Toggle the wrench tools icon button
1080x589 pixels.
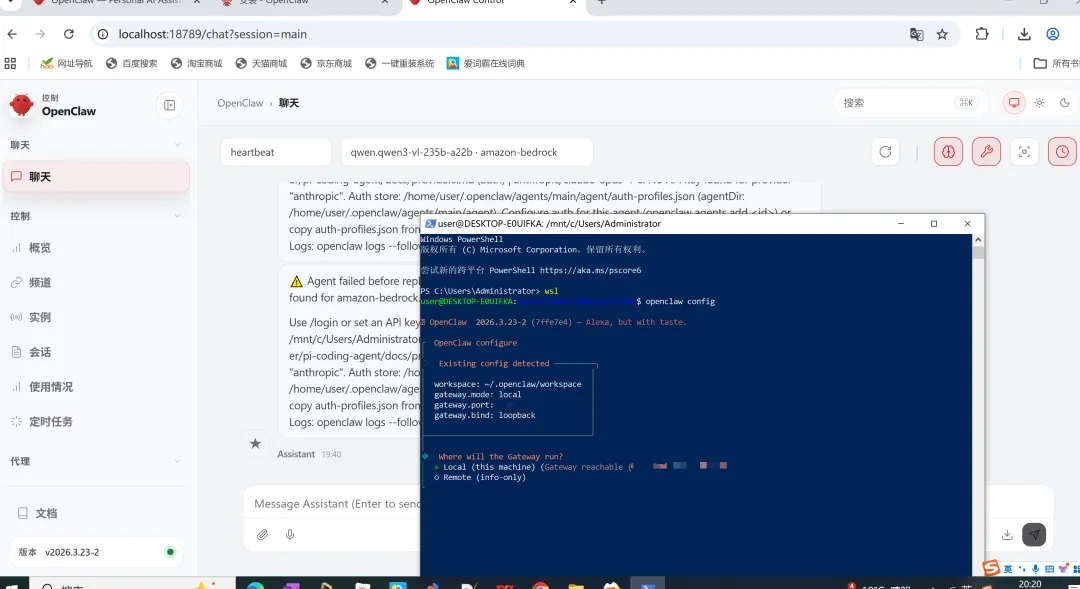tap(986, 152)
